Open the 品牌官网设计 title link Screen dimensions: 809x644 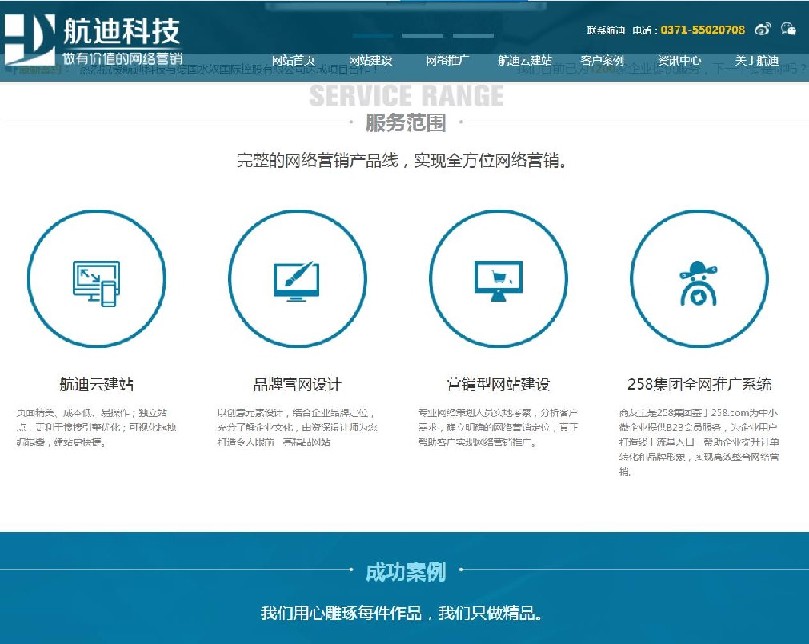click(x=297, y=384)
